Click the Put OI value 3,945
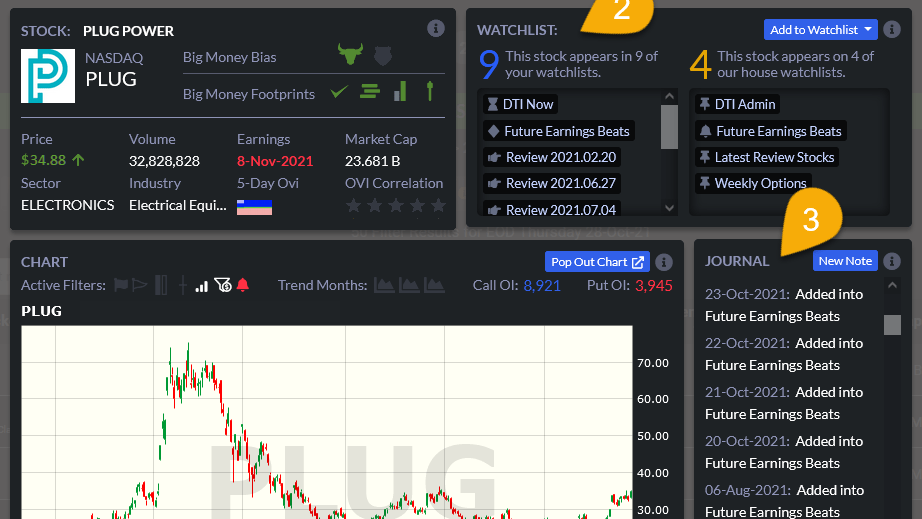This screenshot has height=519, width=922. 653,286
